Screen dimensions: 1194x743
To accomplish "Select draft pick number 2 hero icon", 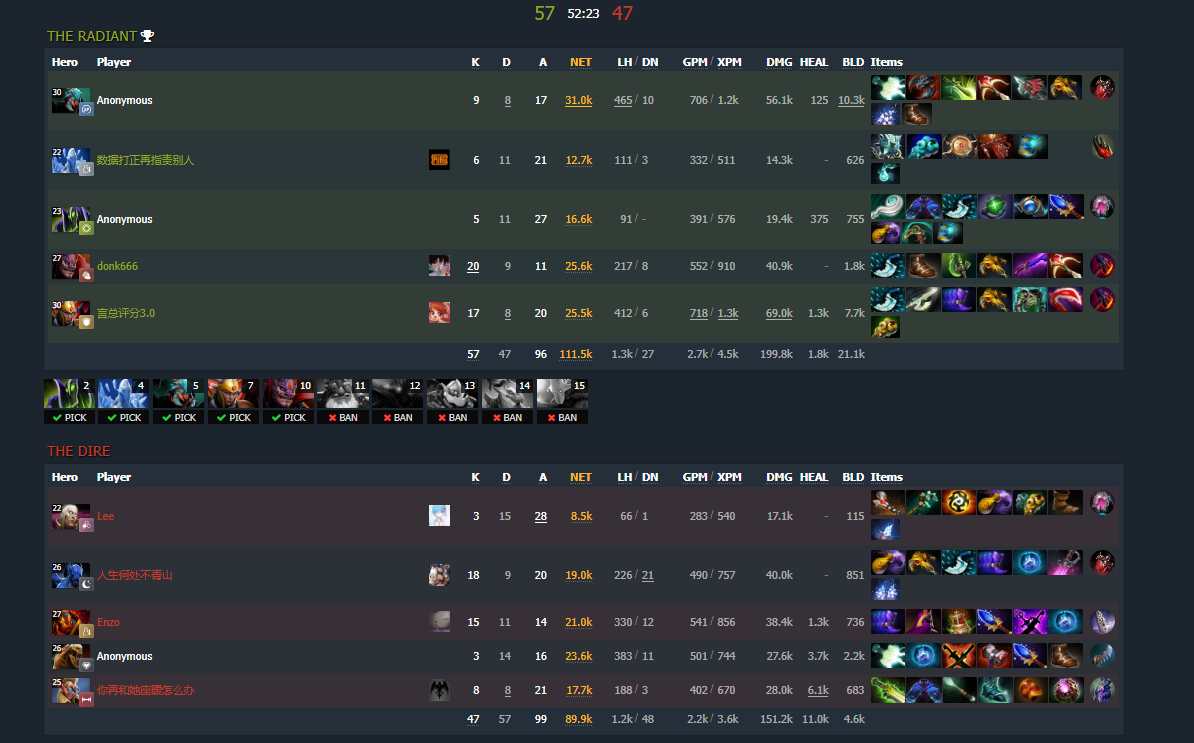I will tap(69, 394).
